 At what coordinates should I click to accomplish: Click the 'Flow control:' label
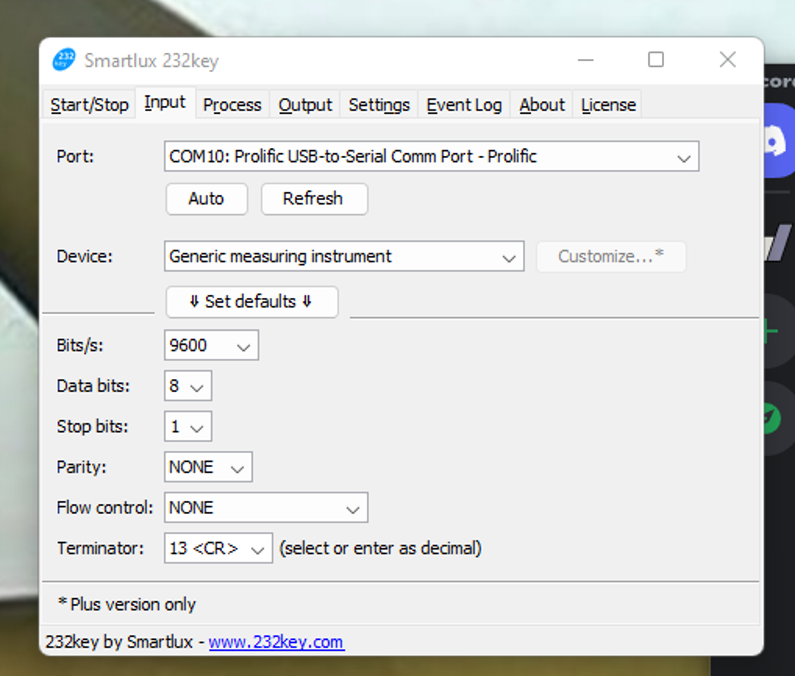point(104,507)
